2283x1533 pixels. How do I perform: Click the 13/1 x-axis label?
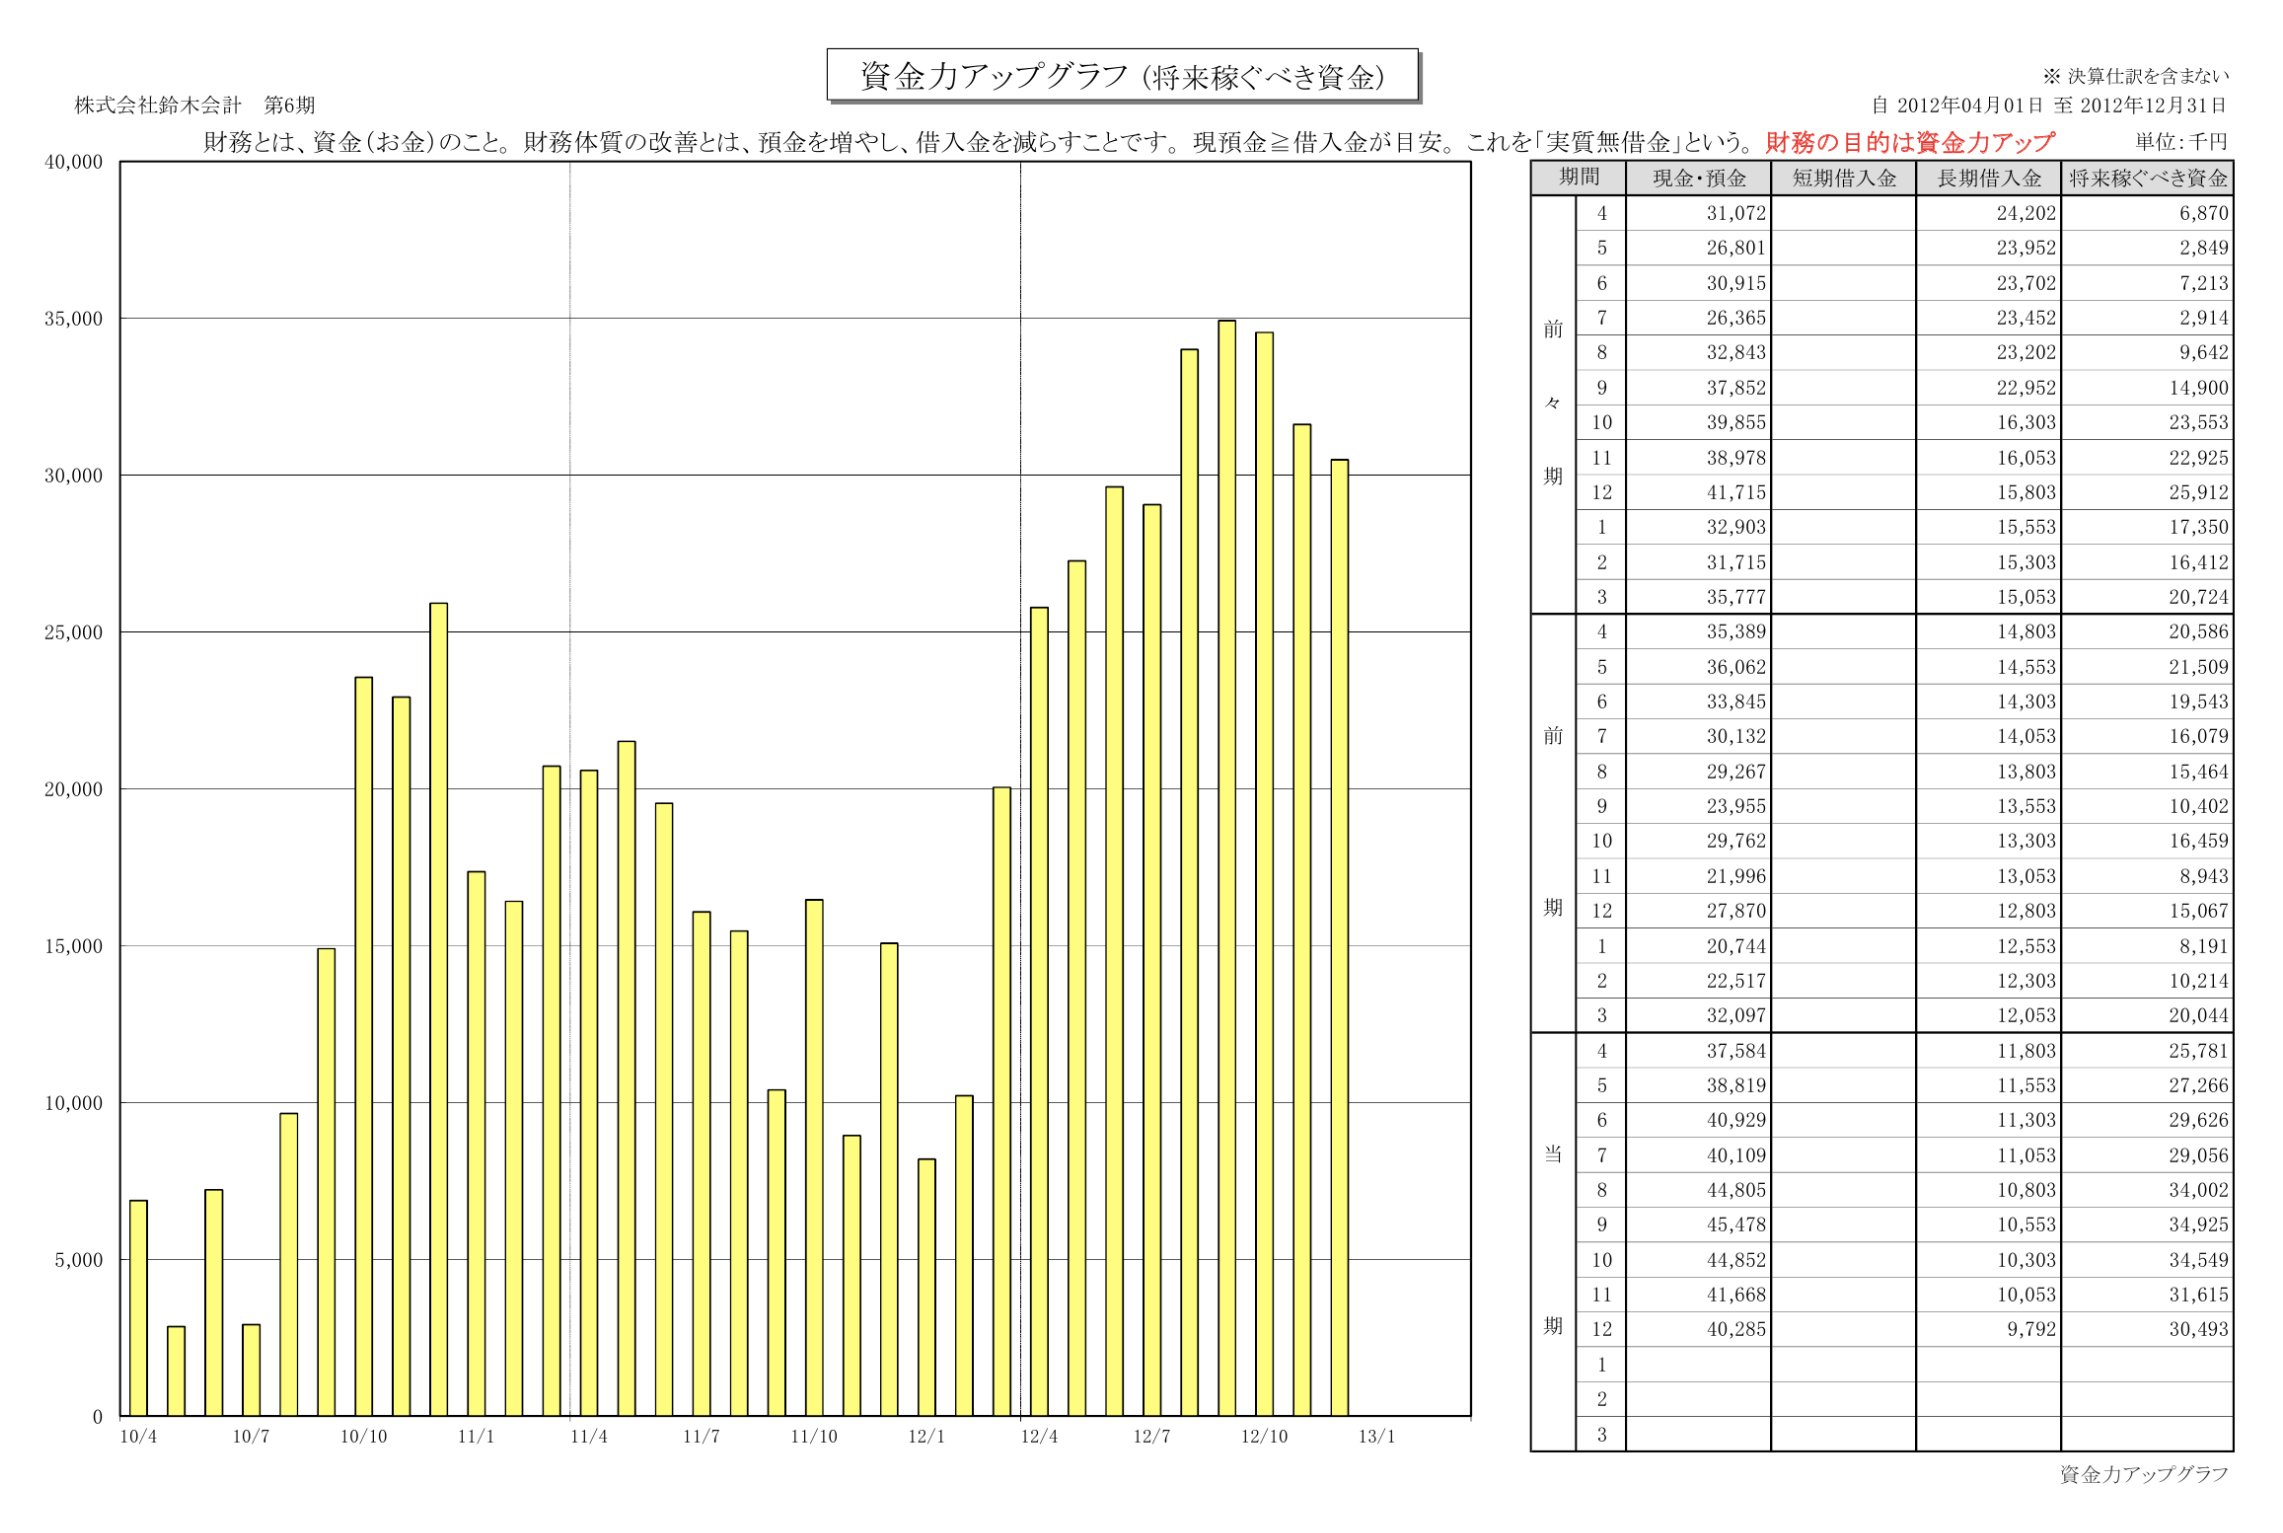pyautogui.click(x=1375, y=1436)
